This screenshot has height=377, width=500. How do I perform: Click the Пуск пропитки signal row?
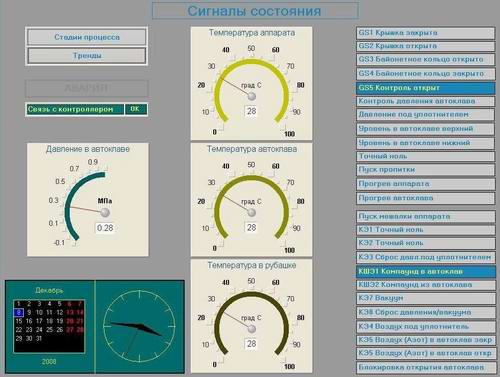(x=425, y=170)
